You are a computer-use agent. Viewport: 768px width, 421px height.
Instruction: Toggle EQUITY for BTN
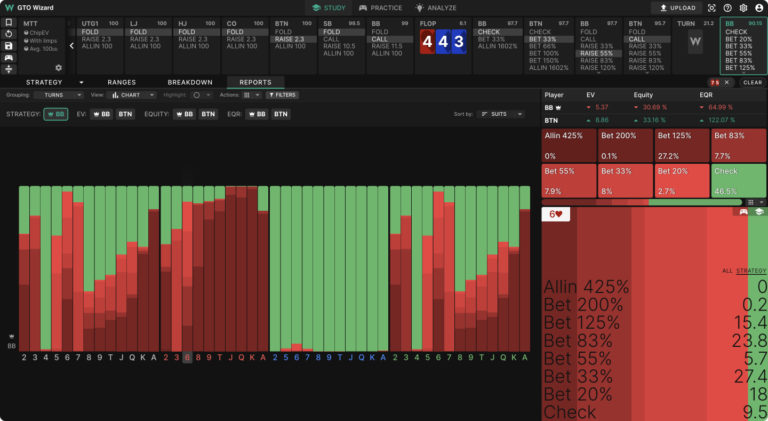208,114
